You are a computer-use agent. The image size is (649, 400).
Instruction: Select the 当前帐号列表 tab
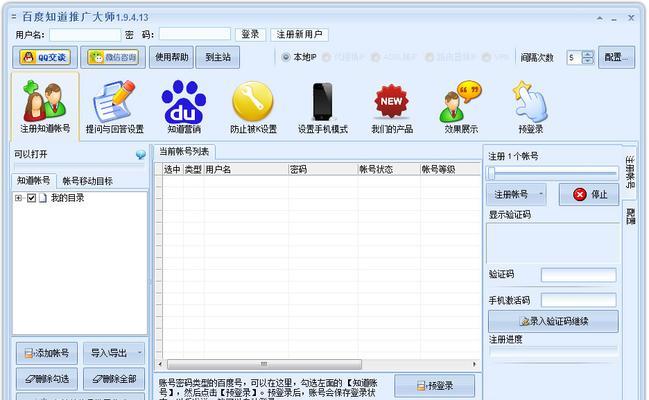pos(184,152)
